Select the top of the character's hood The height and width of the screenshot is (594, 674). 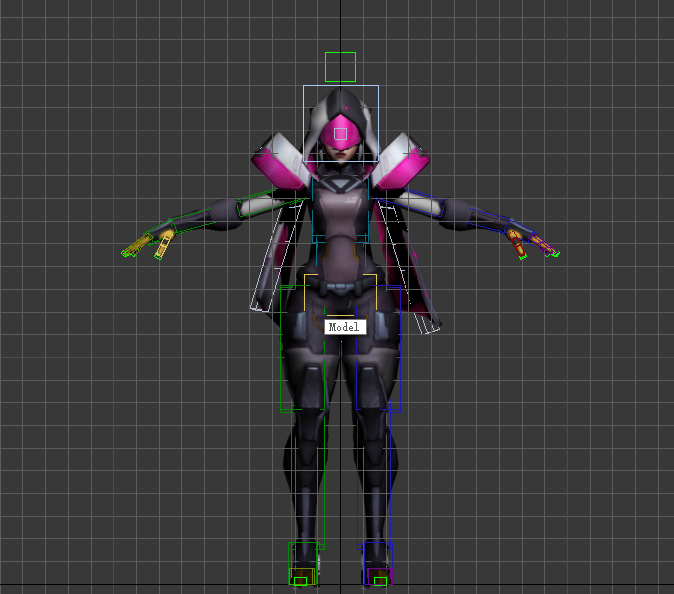coord(340,98)
